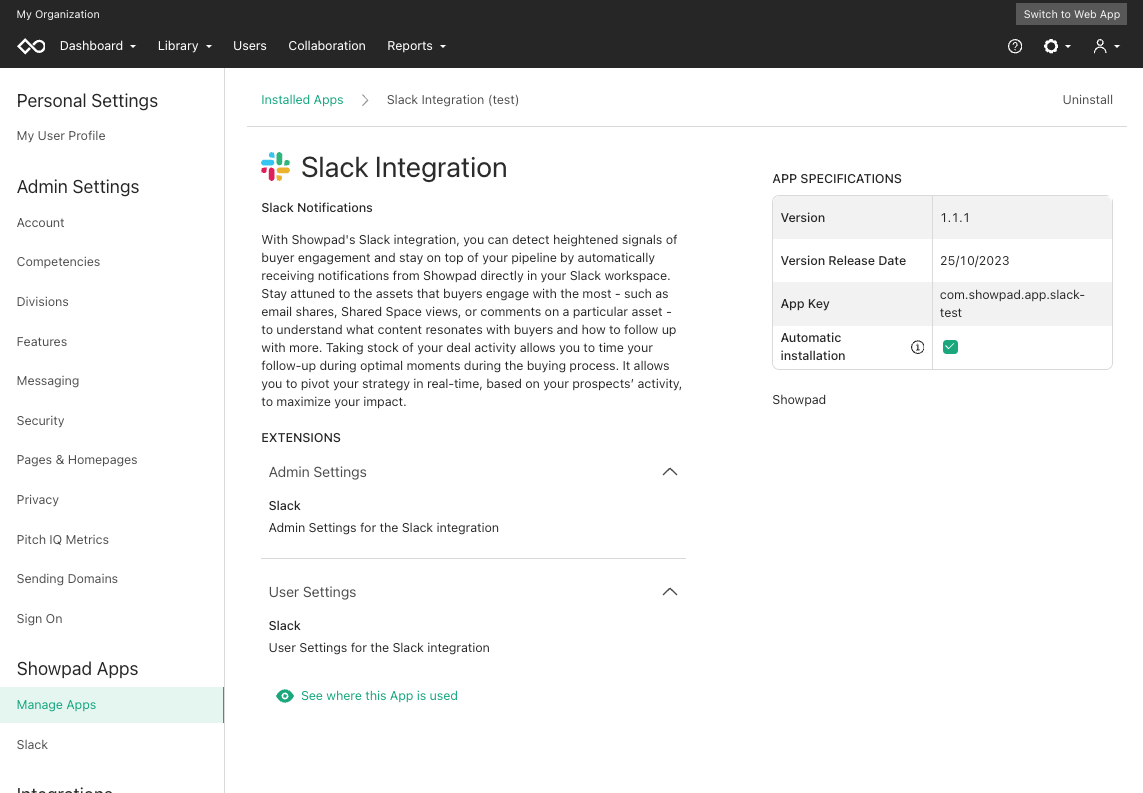This screenshot has height=793, width=1143.
Task: Open Collaboration in top navigation
Action: point(327,46)
